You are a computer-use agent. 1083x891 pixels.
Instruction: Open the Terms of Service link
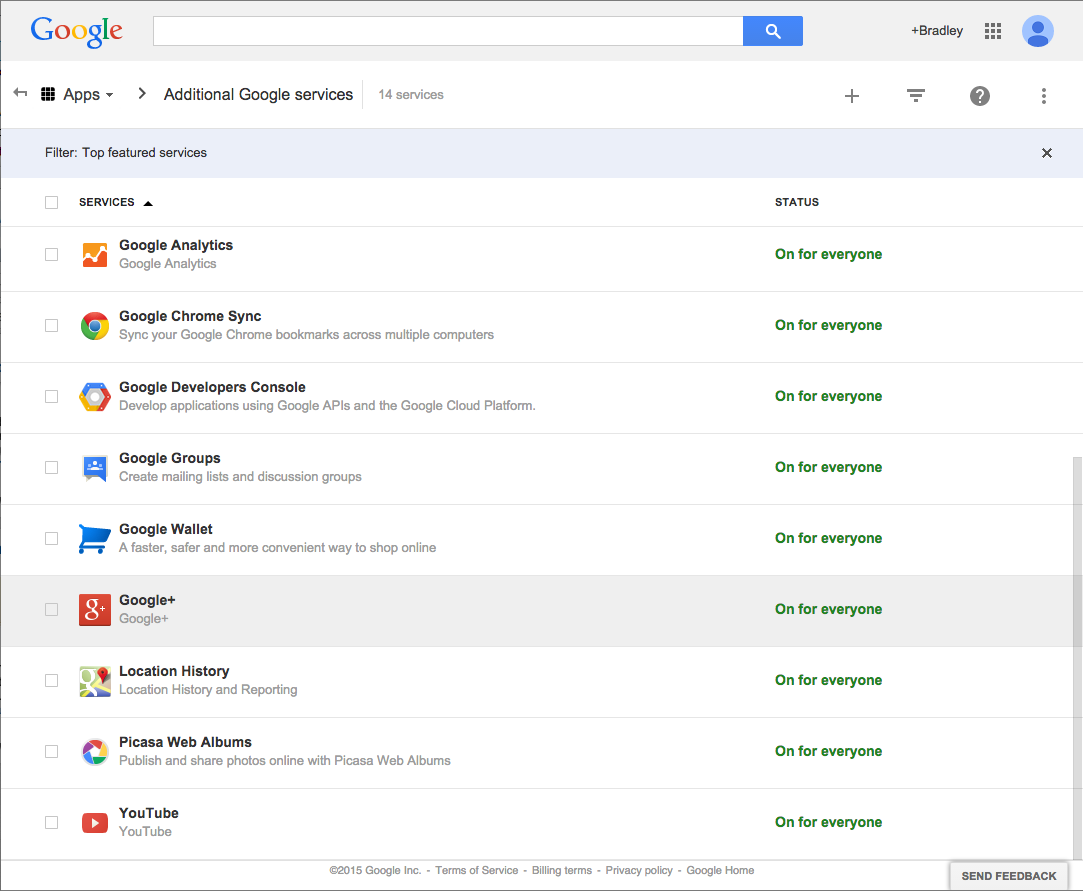coord(477,871)
